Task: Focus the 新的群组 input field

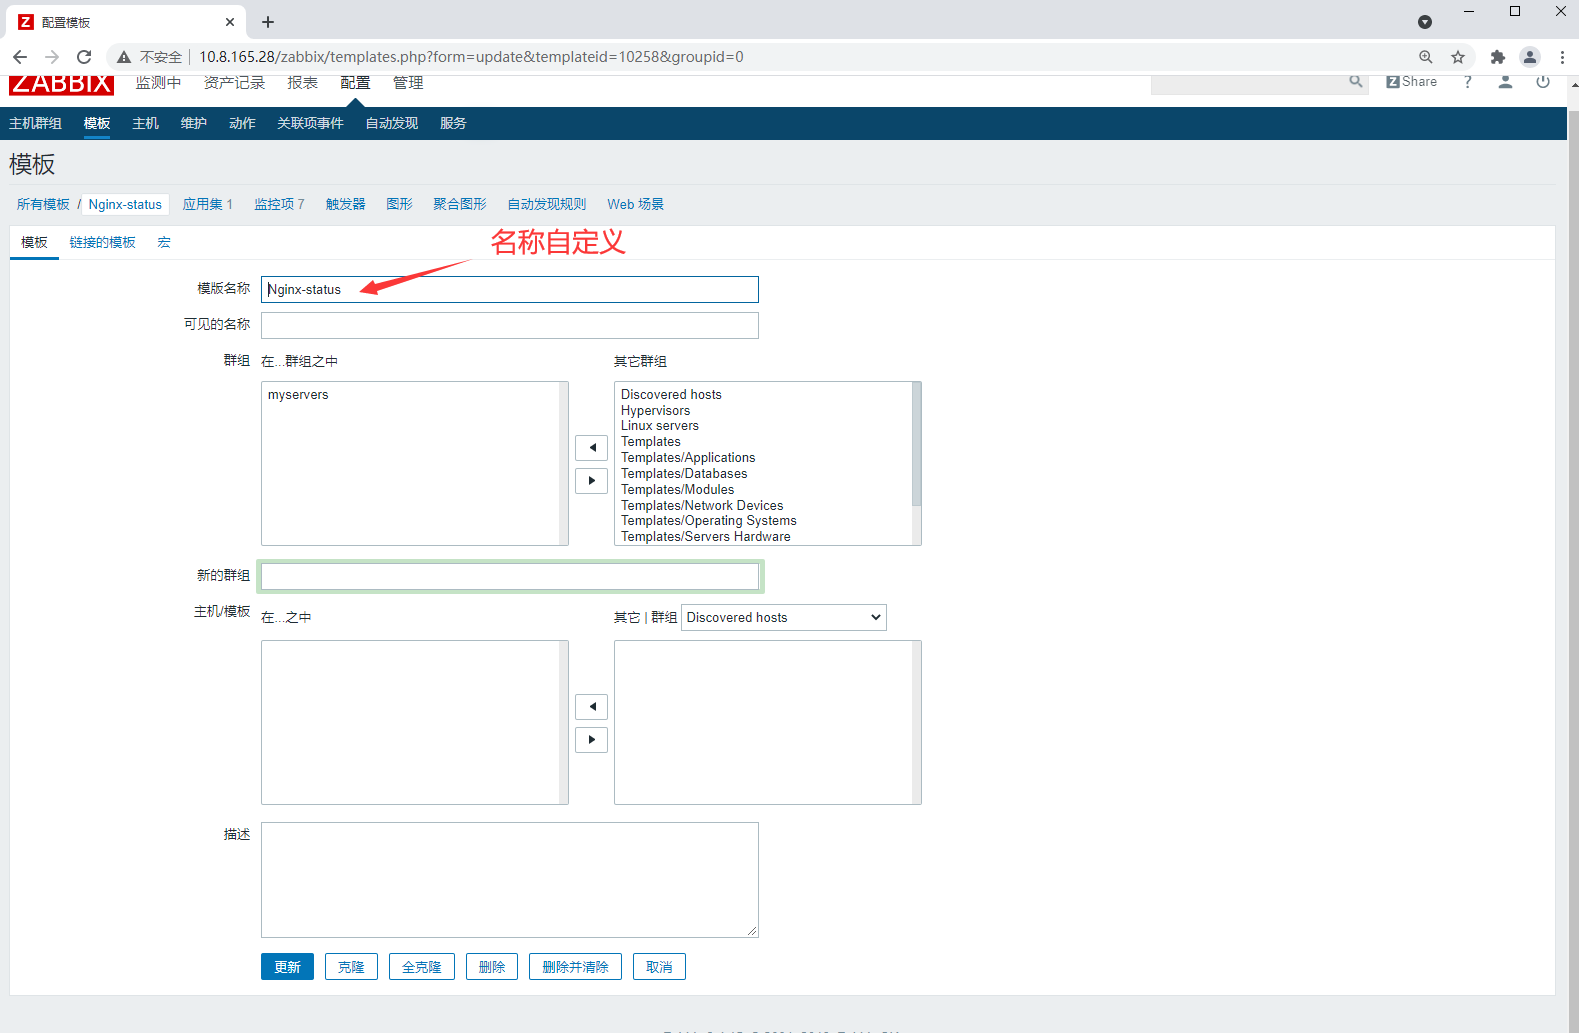Action: 510,576
